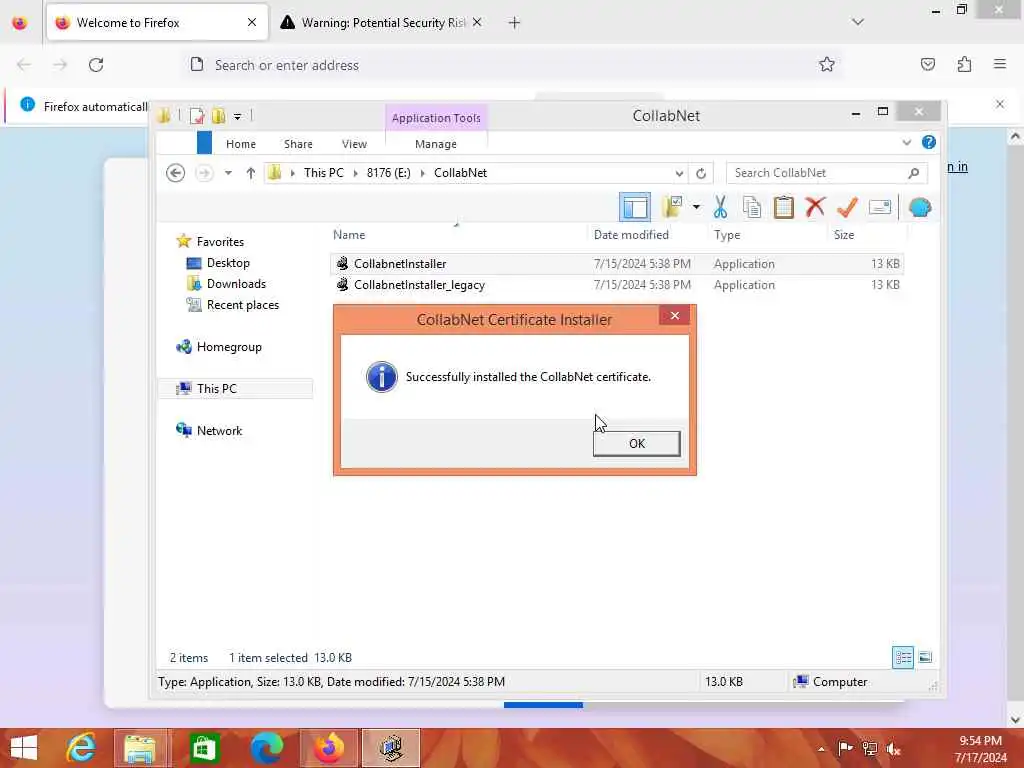Click OK in the CollabNet Certificate Installer dialog
Image resolution: width=1024 pixels, height=768 pixels.
(x=636, y=443)
